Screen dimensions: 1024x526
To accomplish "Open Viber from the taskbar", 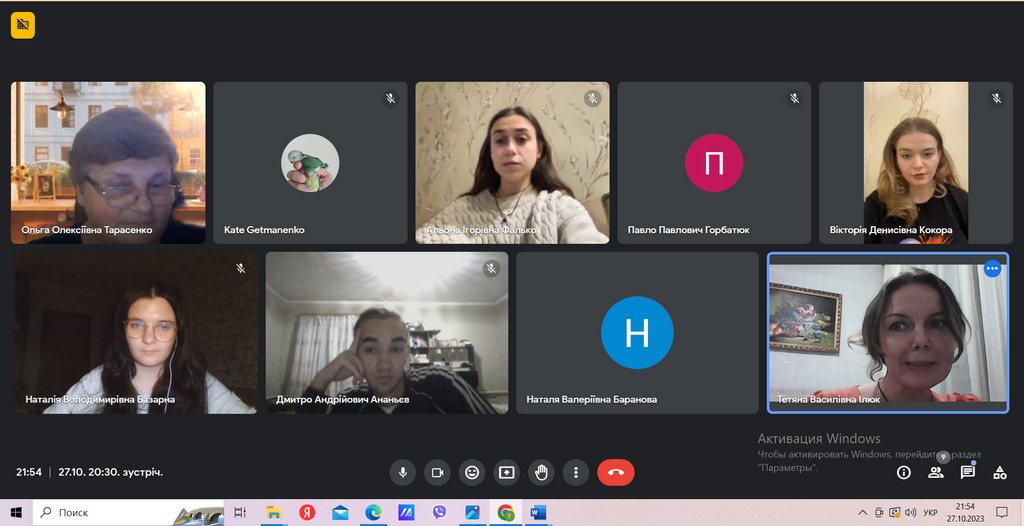I will [439, 513].
